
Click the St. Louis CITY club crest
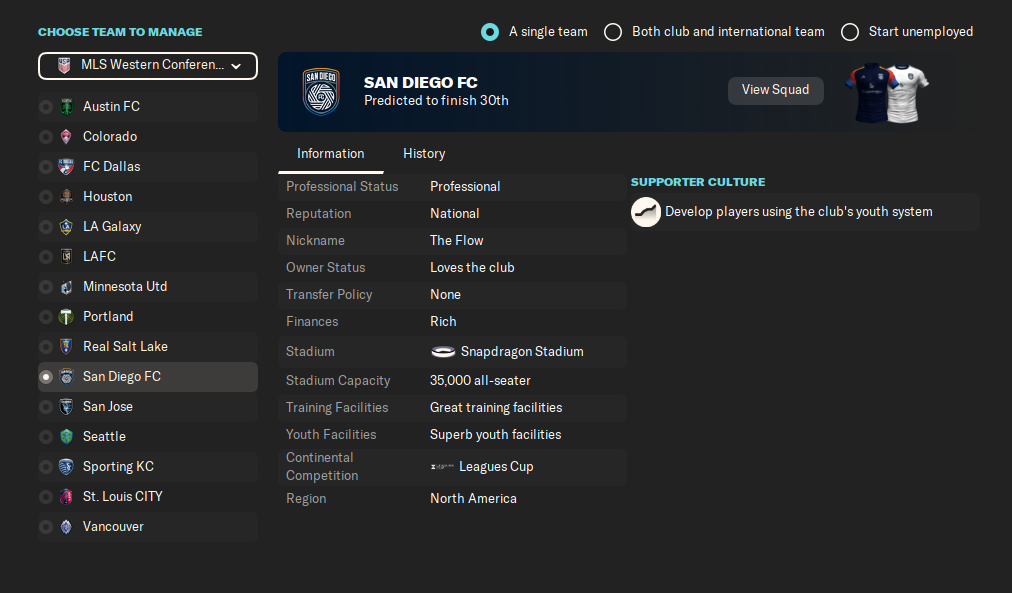(x=66, y=497)
